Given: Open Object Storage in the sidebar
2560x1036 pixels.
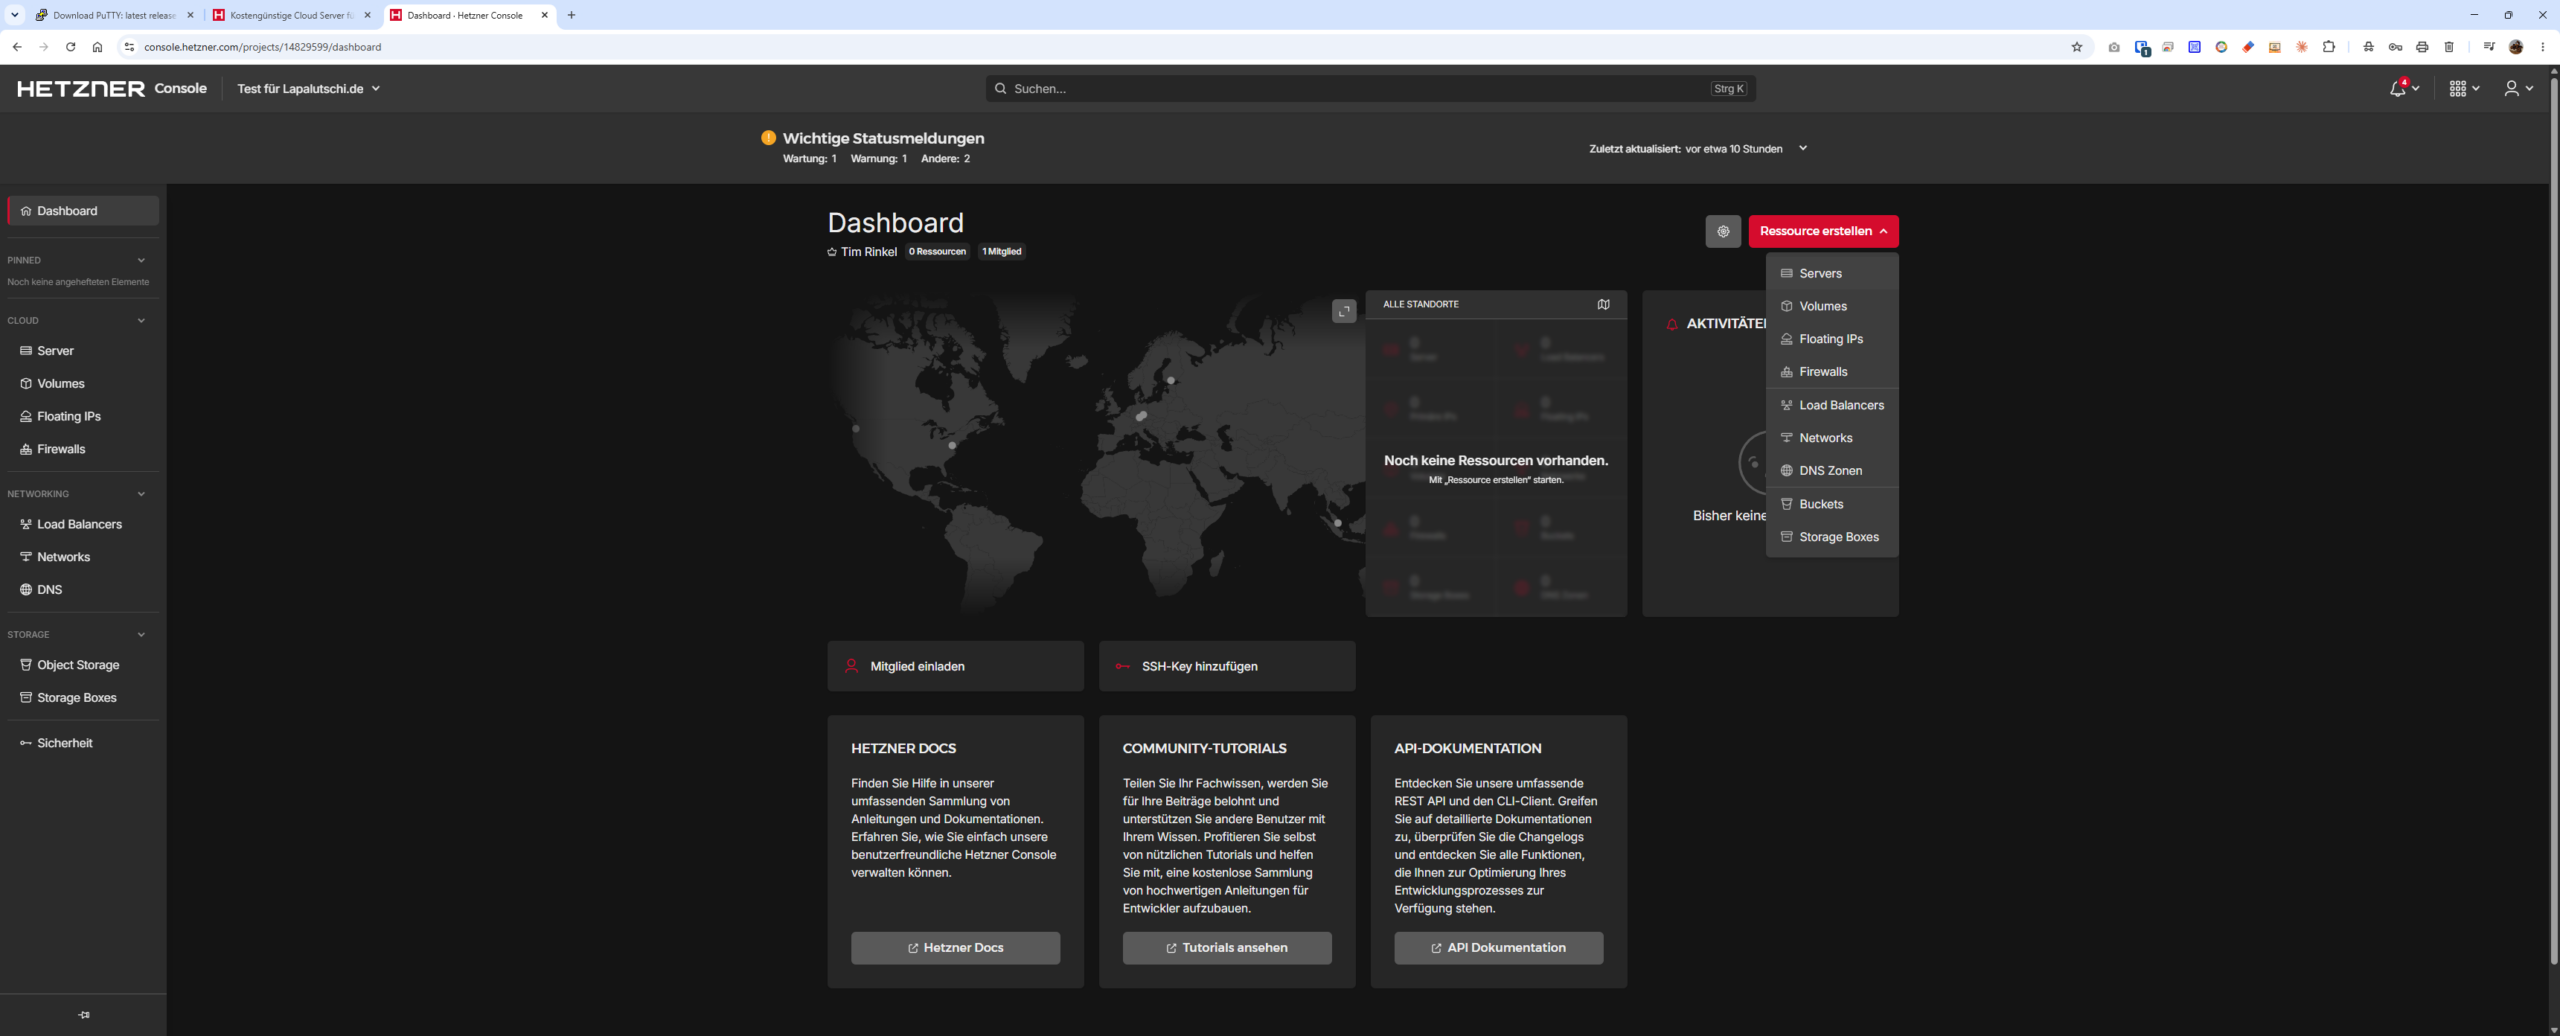Looking at the screenshot, I should click(83, 665).
